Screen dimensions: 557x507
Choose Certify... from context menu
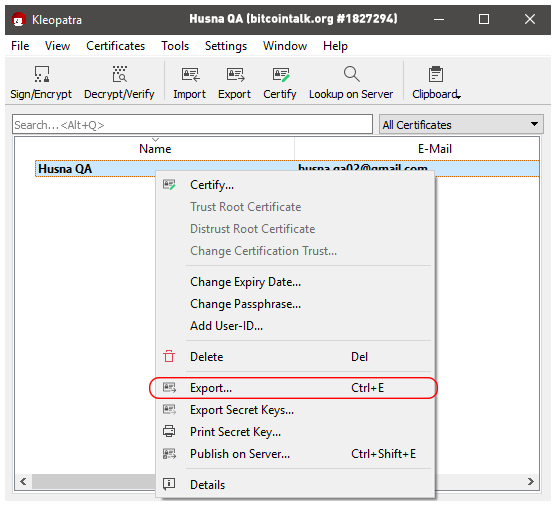[295, 185]
